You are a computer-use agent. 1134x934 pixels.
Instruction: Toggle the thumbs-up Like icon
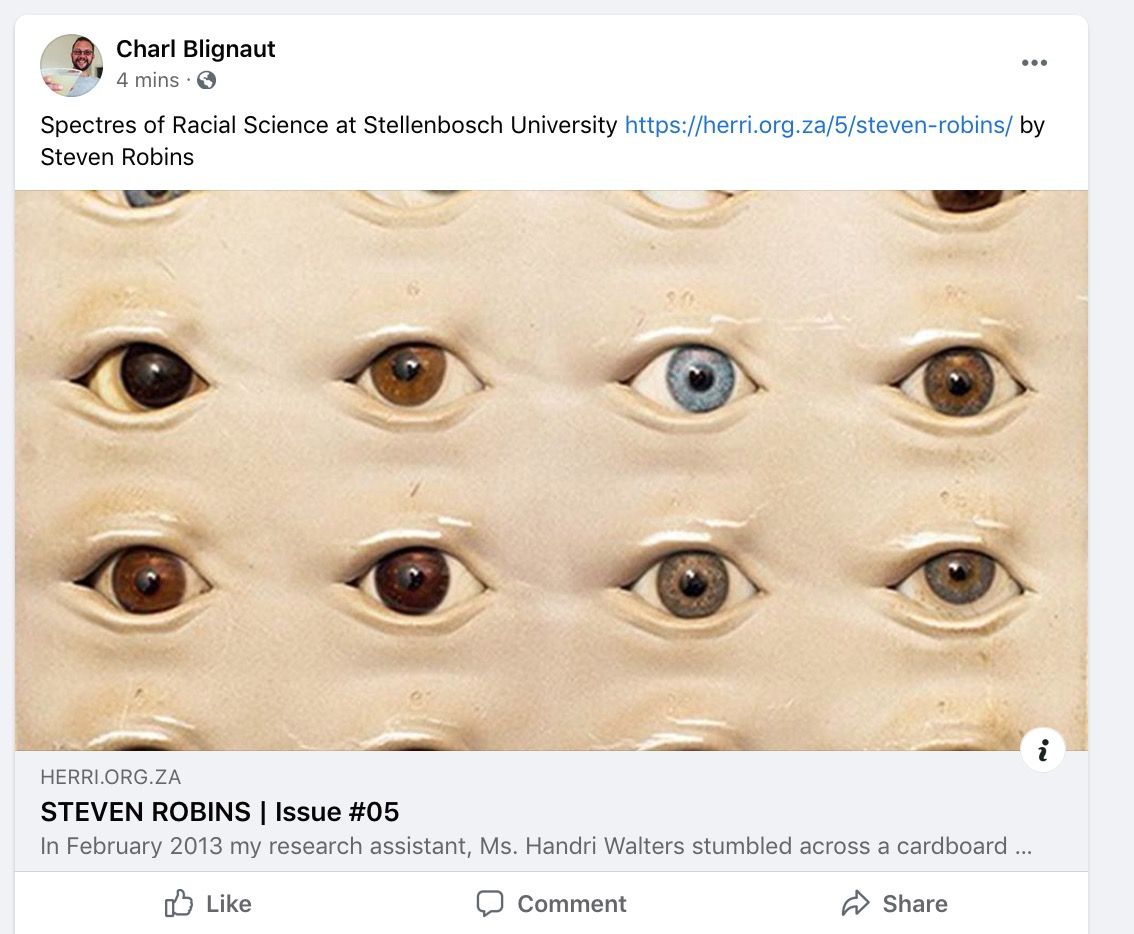pyautogui.click(x=179, y=904)
